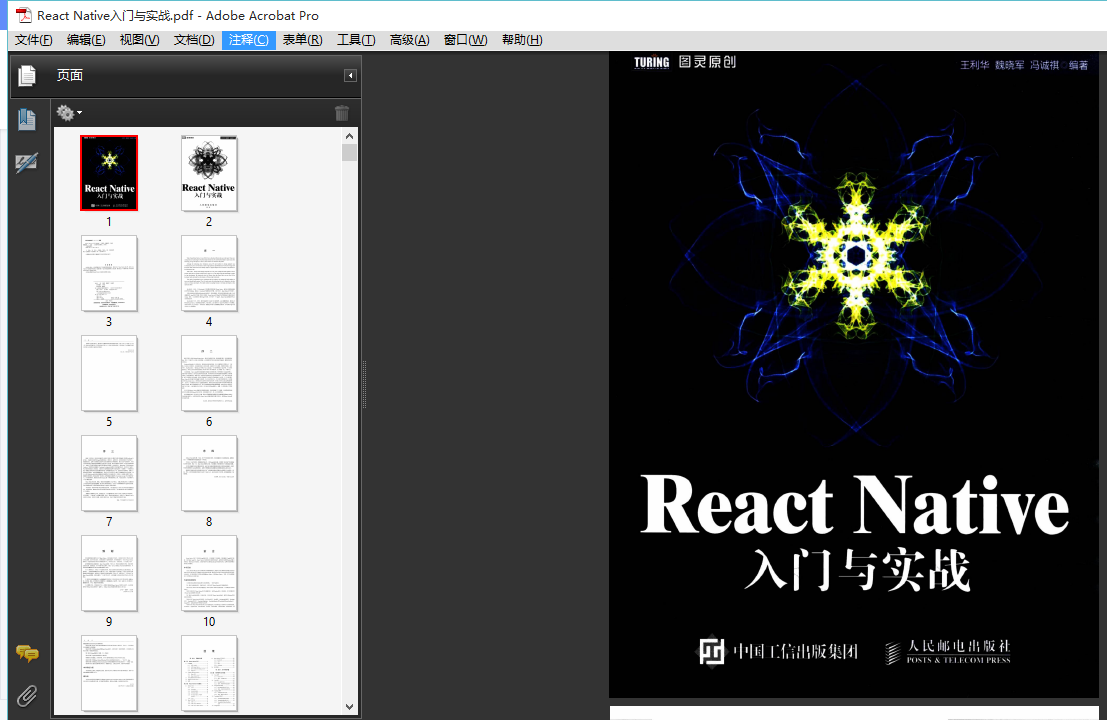Open the 编辑(E) menu

click(86, 40)
